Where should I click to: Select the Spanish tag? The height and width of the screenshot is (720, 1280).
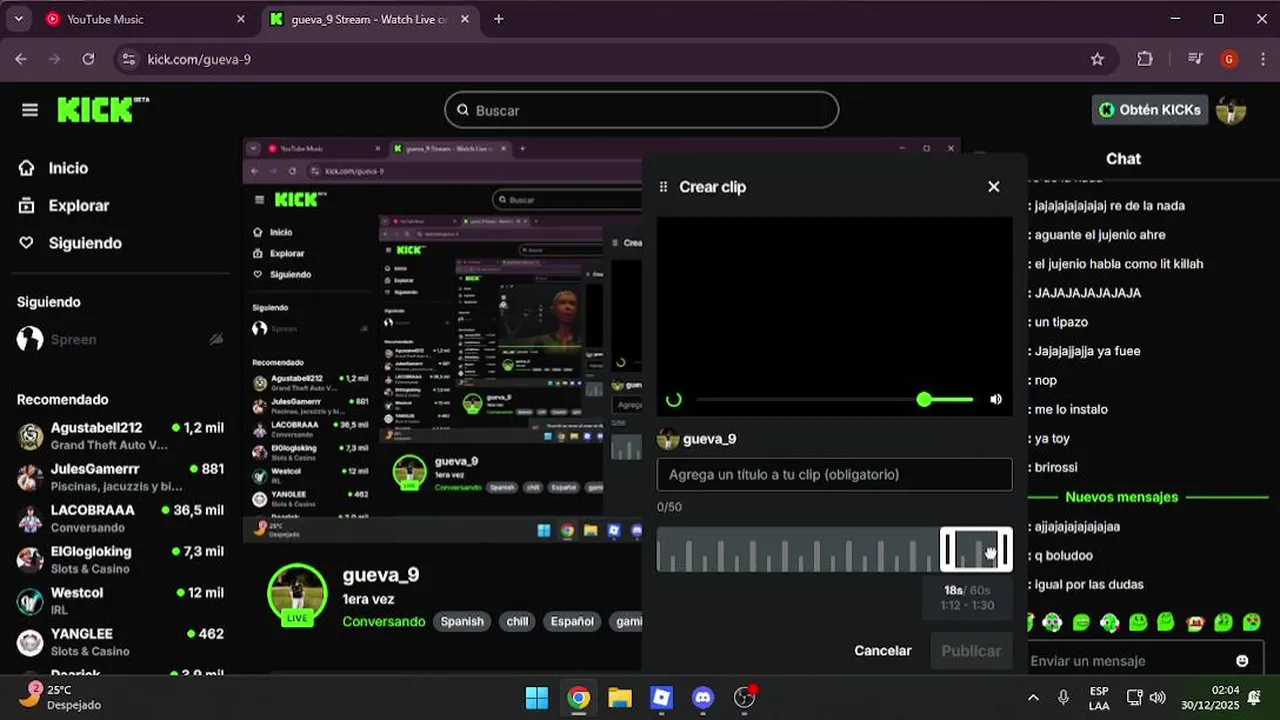pos(462,621)
